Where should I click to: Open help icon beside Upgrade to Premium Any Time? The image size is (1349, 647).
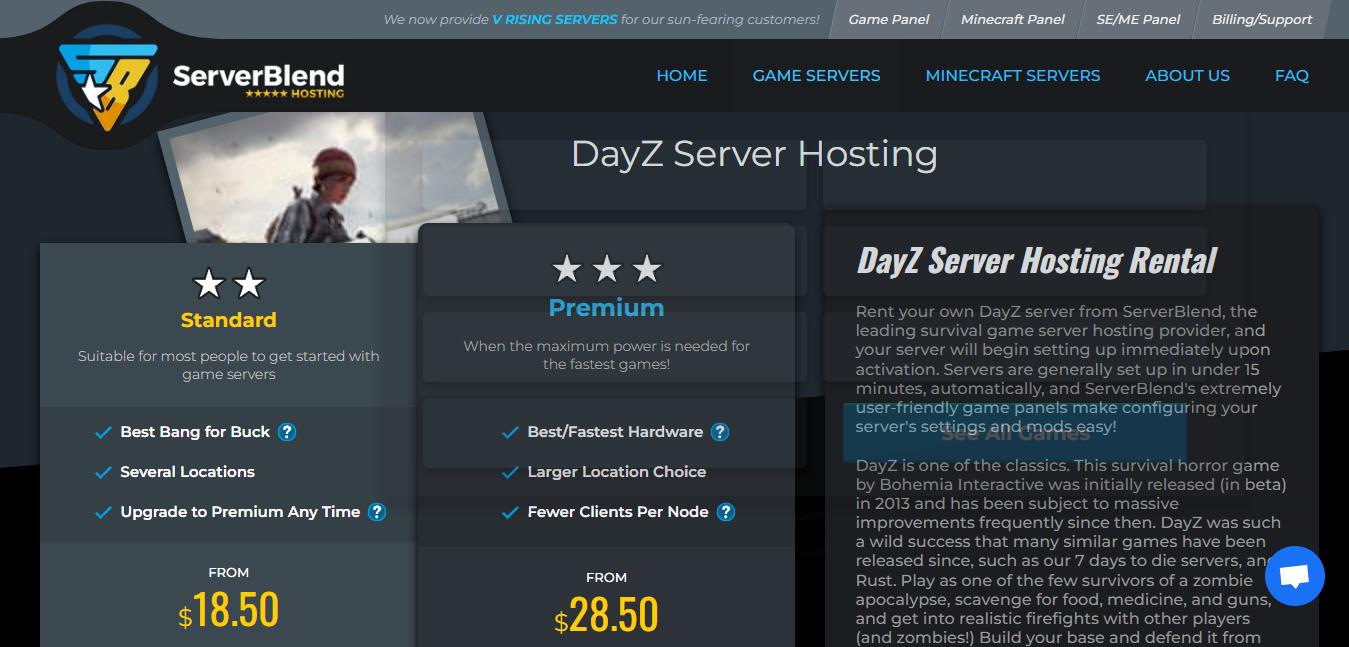pos(377,512)
